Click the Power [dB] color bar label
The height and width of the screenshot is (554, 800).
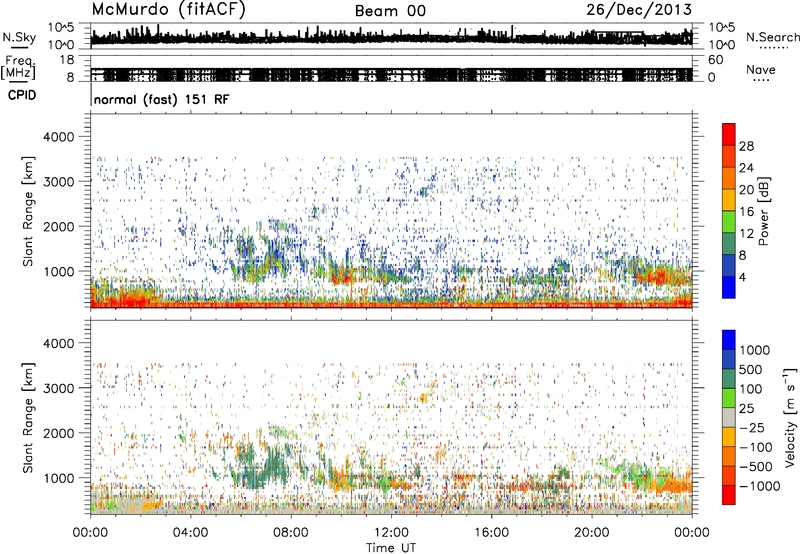pyautogui.click(x=763, y=211)
